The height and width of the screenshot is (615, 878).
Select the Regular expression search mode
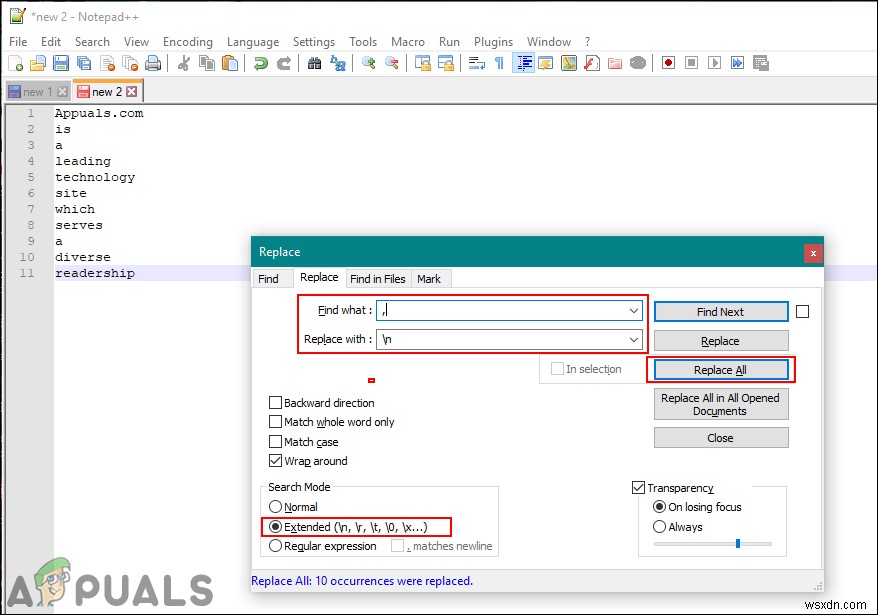[x=276, y=547]
